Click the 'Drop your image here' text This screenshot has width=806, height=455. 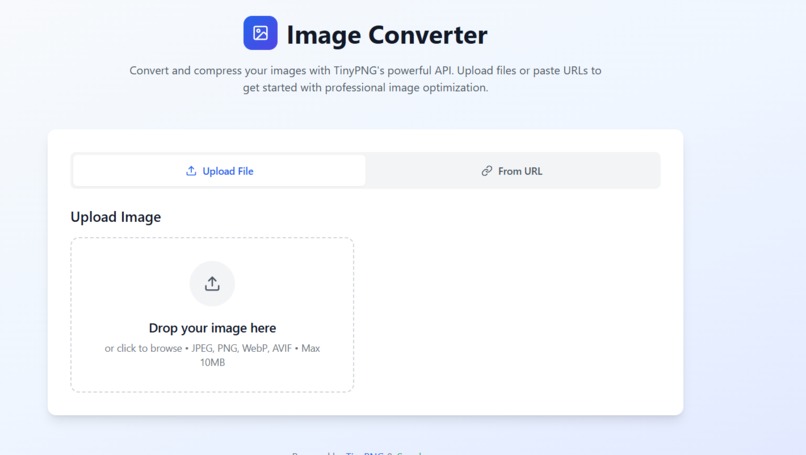[x=212, y=328]
